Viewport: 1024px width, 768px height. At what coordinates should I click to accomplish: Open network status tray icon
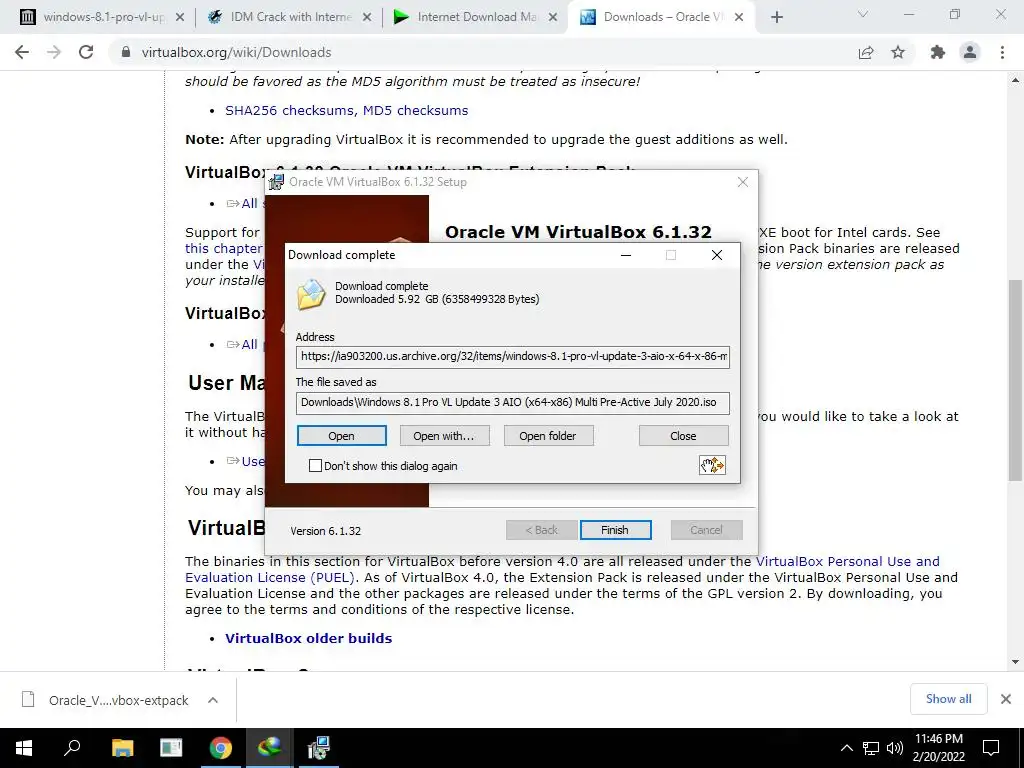[871, 748]
